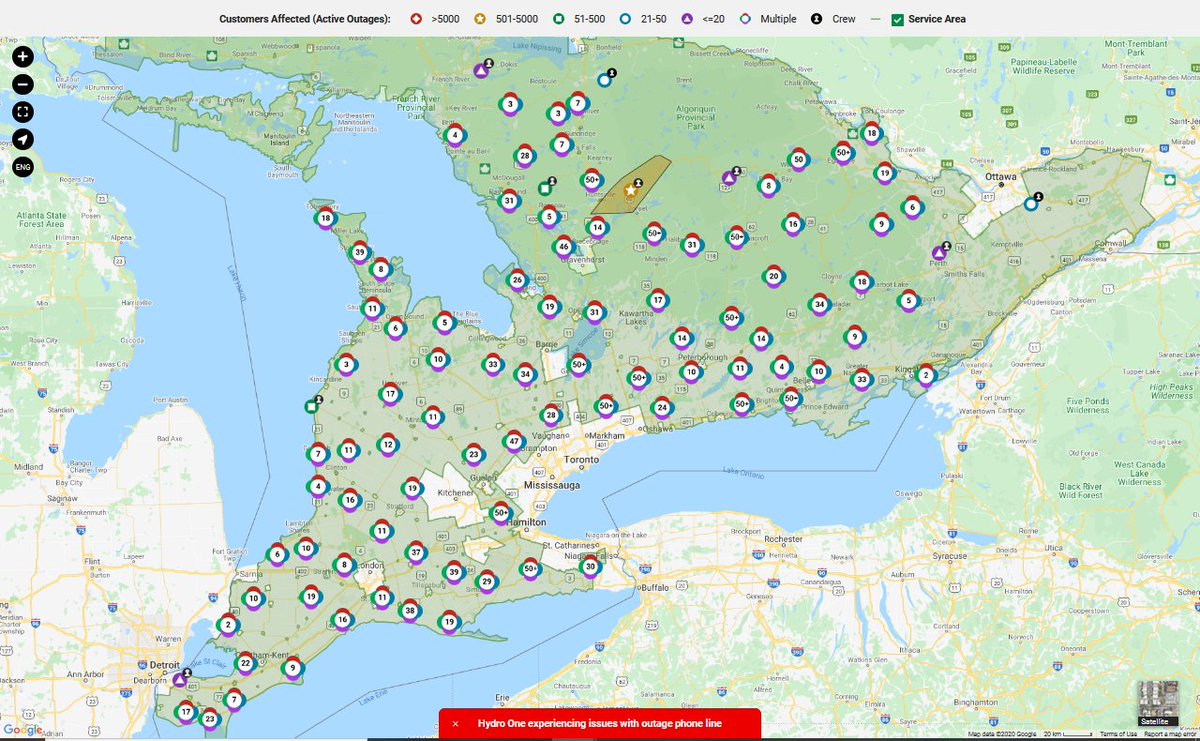This screenshot has width=1200, height=741.
Task: Select the gold star outage marker in Algonquin
Action: pos(630,190)
